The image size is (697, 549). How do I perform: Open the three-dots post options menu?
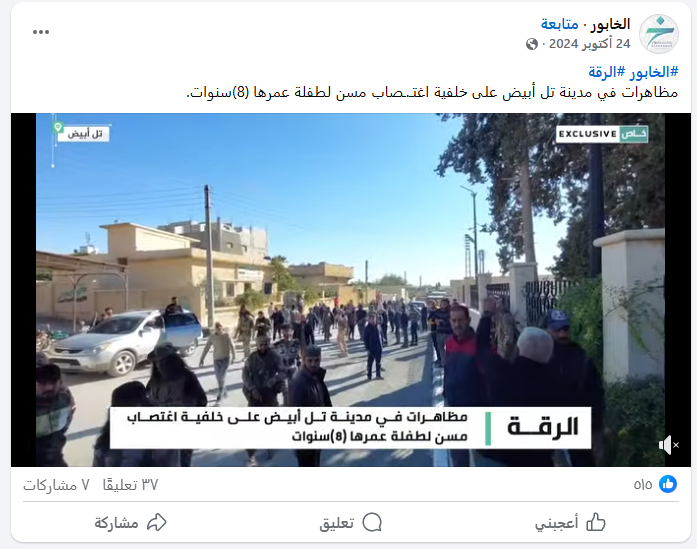pos(41,32)
